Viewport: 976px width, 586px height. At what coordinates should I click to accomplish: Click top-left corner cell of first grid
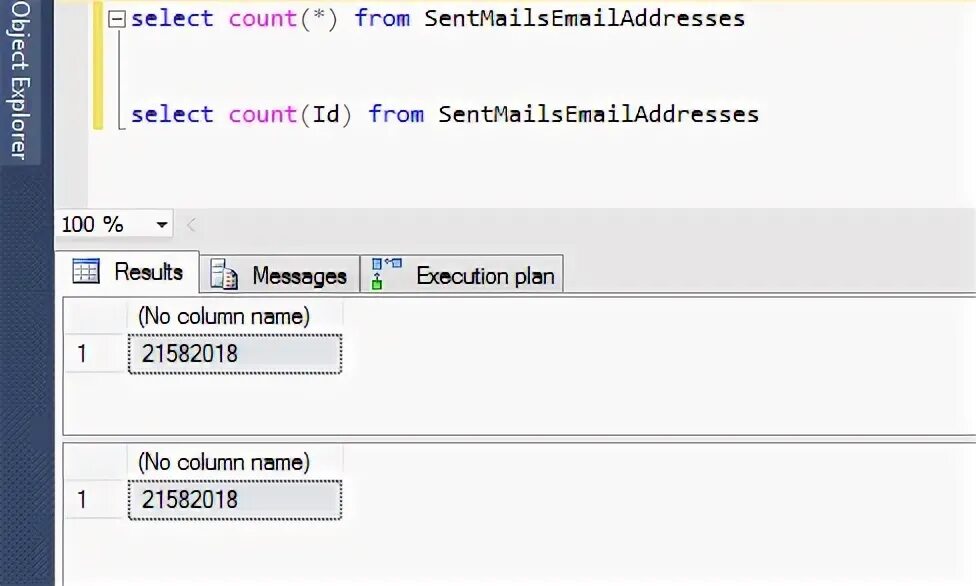coord(93,316)
